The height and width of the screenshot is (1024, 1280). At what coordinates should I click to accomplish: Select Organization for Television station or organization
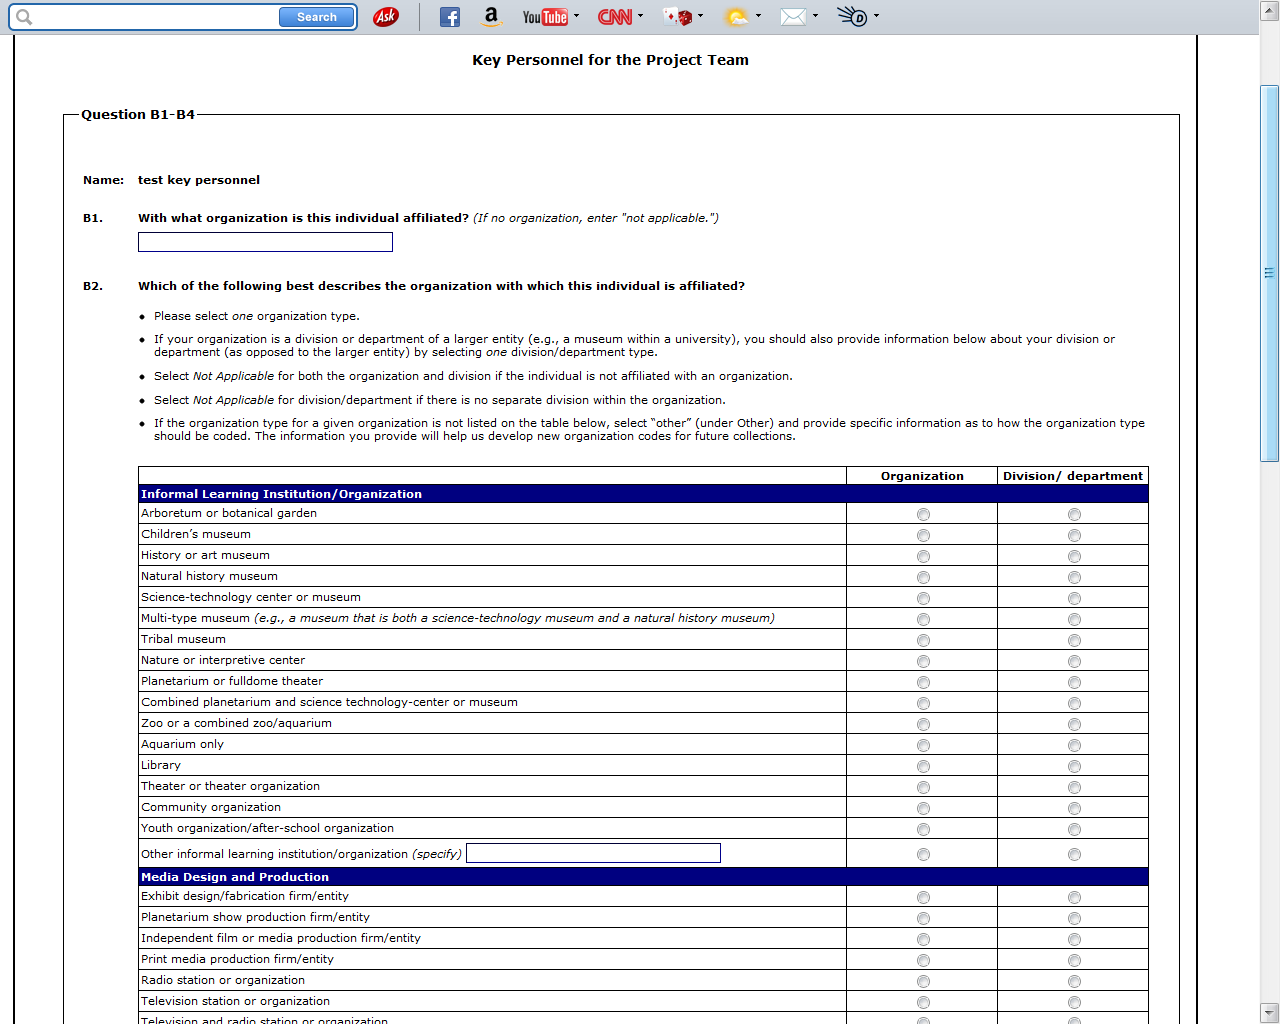tap(923, 1002)
